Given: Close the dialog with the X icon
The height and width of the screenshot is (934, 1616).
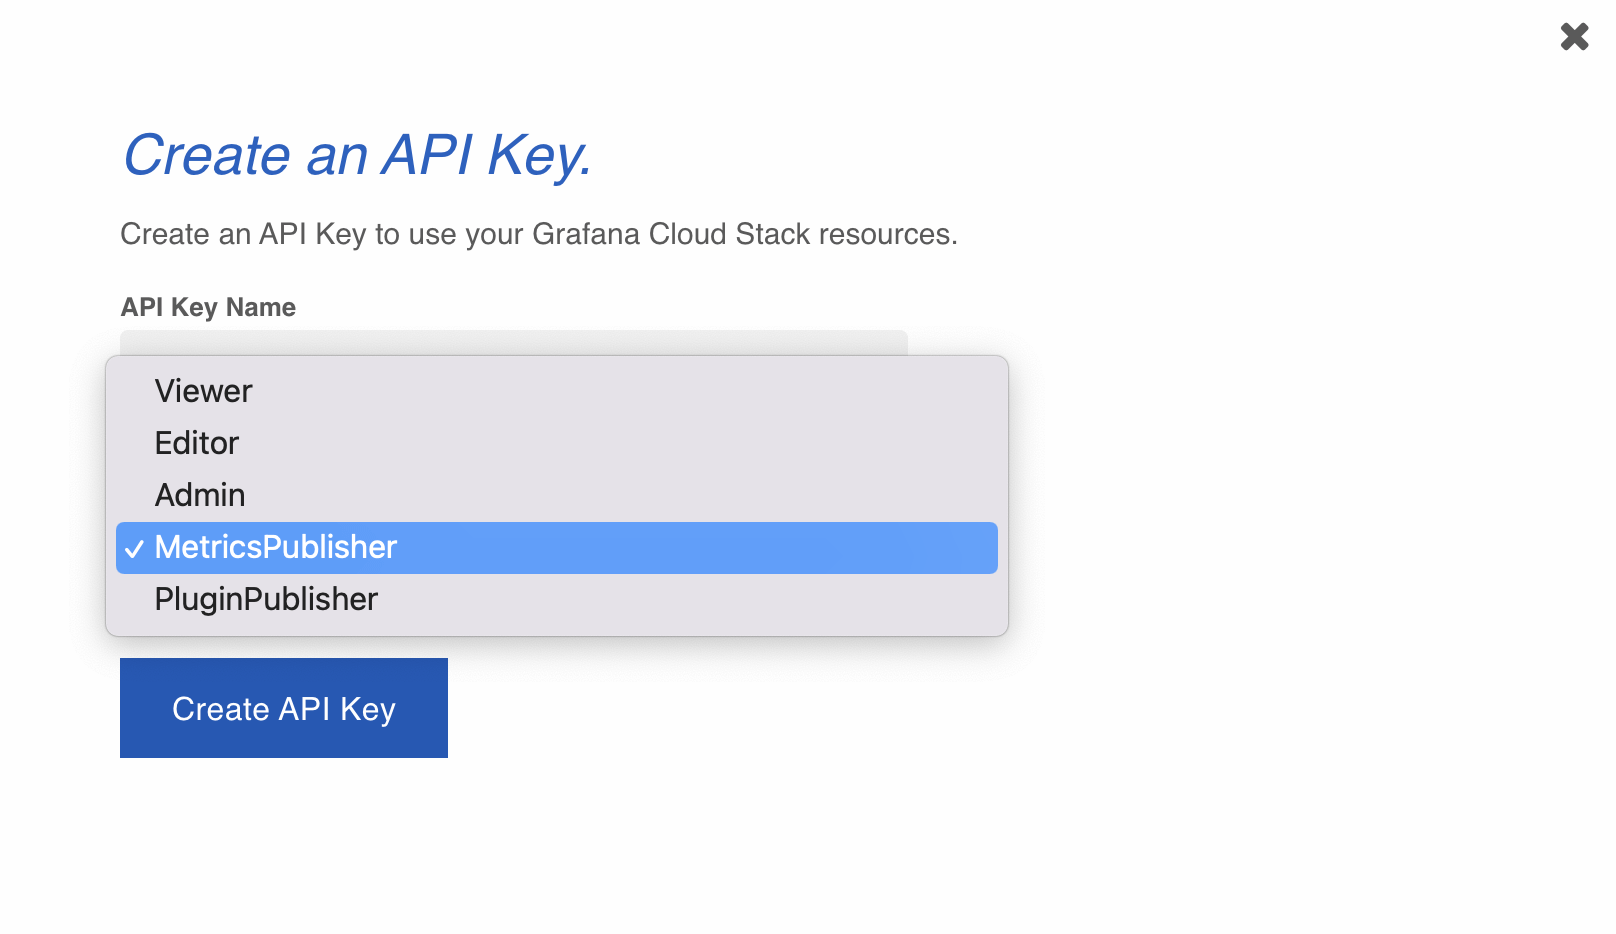Looking at the screenshot, I should (1574, 37).
